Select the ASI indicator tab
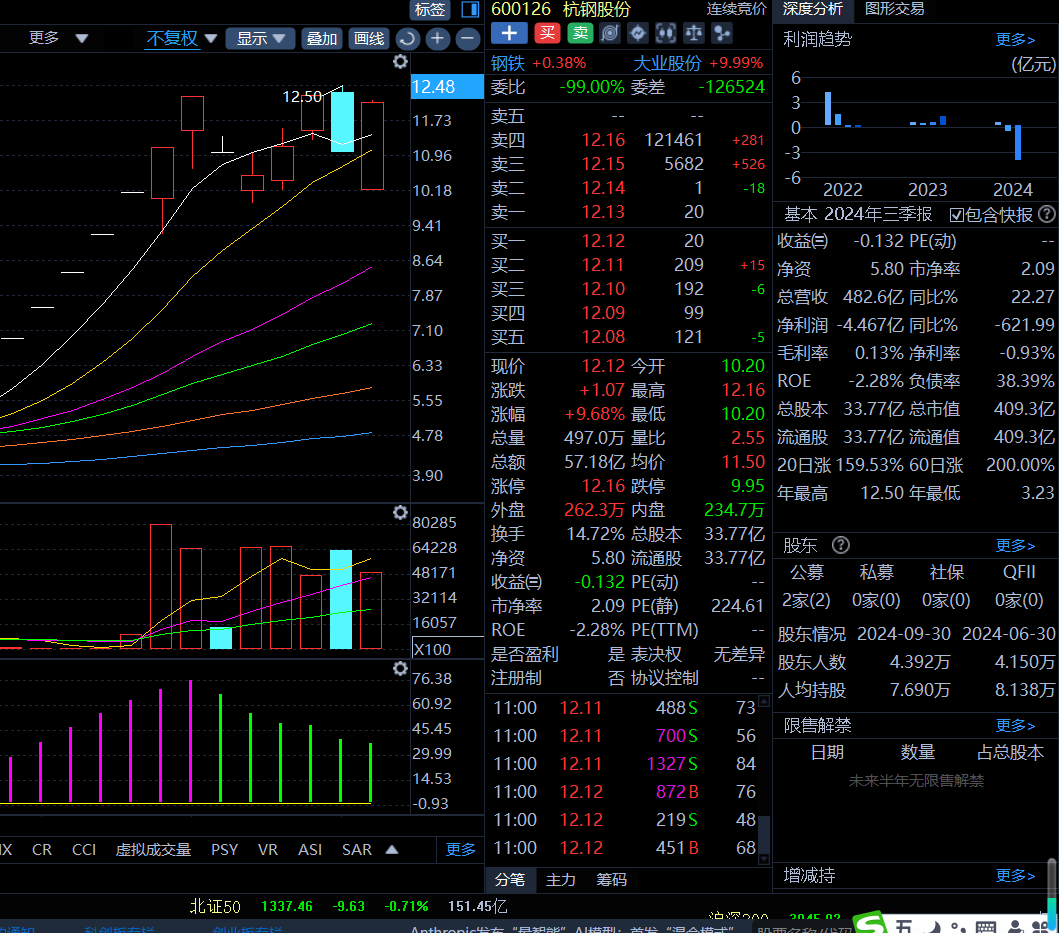The width and height of the screenshot is (1059, 933). [310, 849]
